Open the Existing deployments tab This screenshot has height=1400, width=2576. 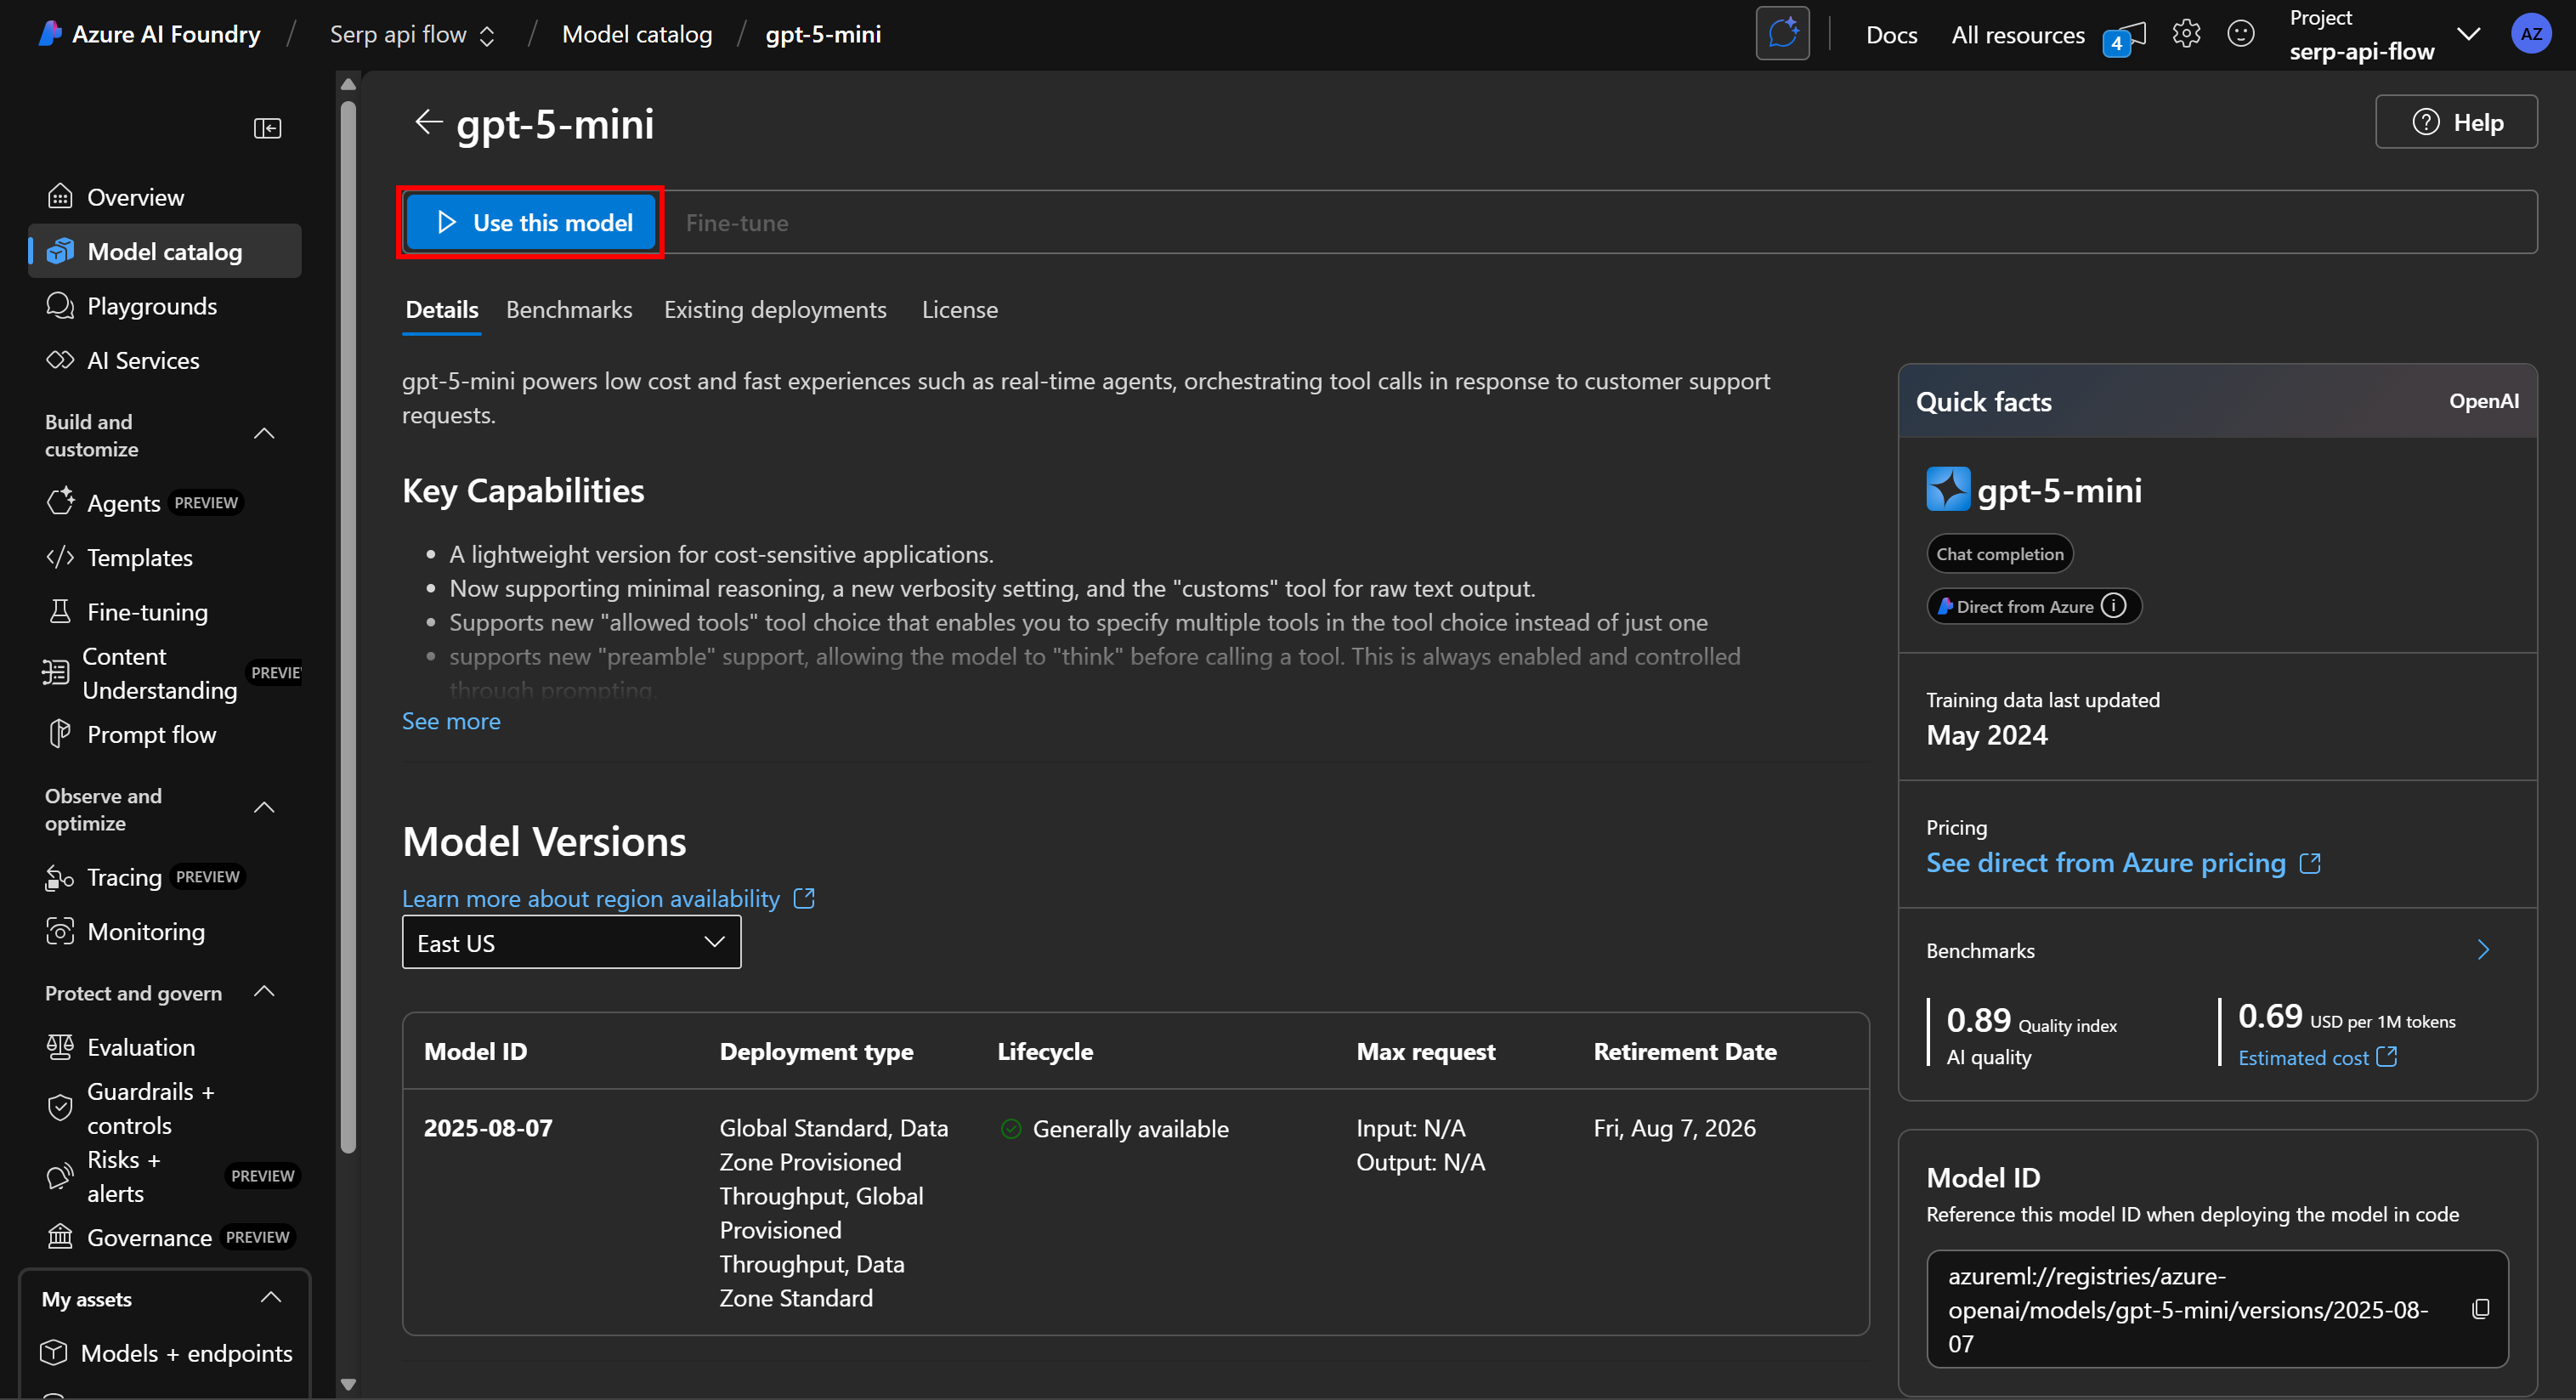[x=775, y=310]
